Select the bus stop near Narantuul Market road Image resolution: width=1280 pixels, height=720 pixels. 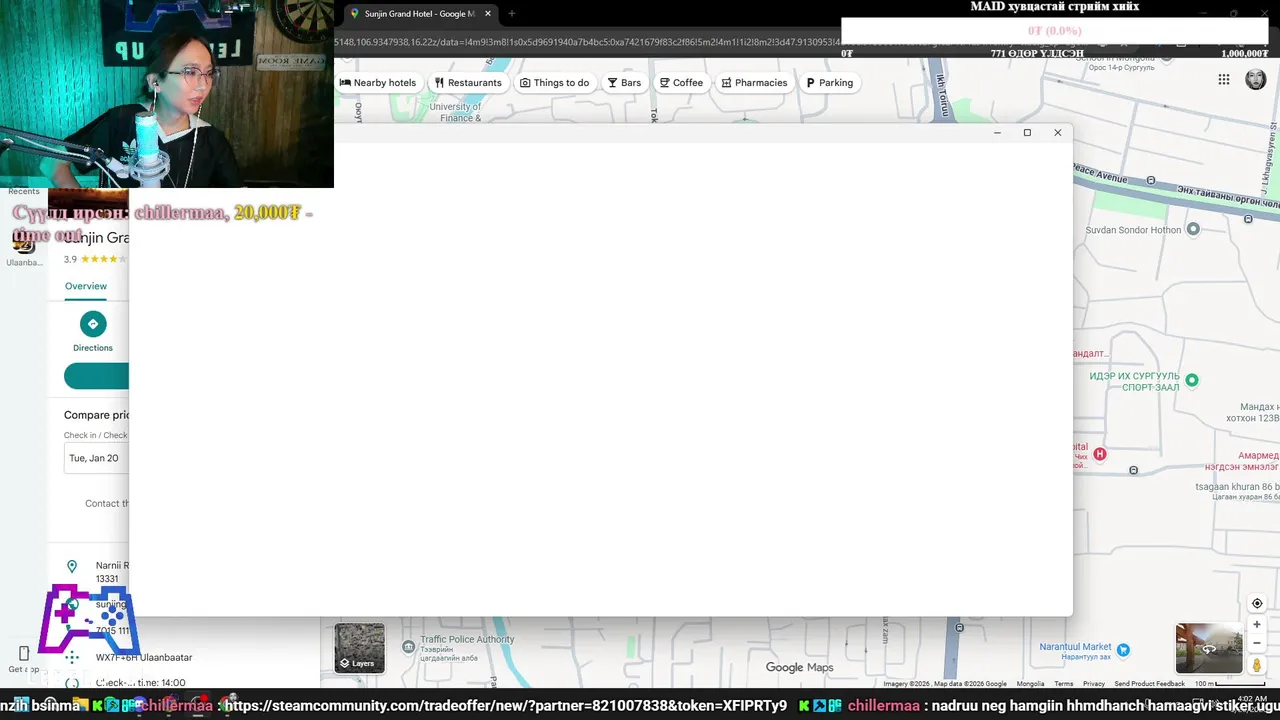(x=959, y=628)
